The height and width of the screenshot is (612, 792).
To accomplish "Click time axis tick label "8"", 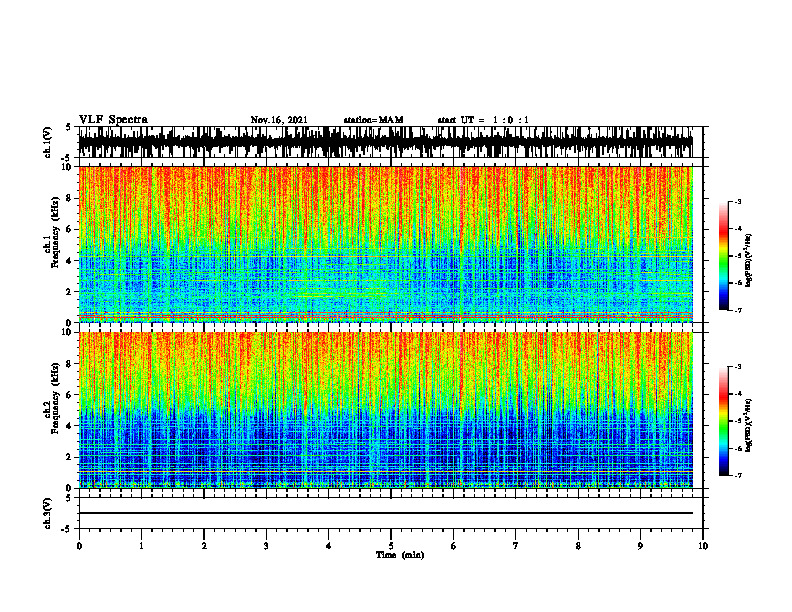I will pos(578,546).
